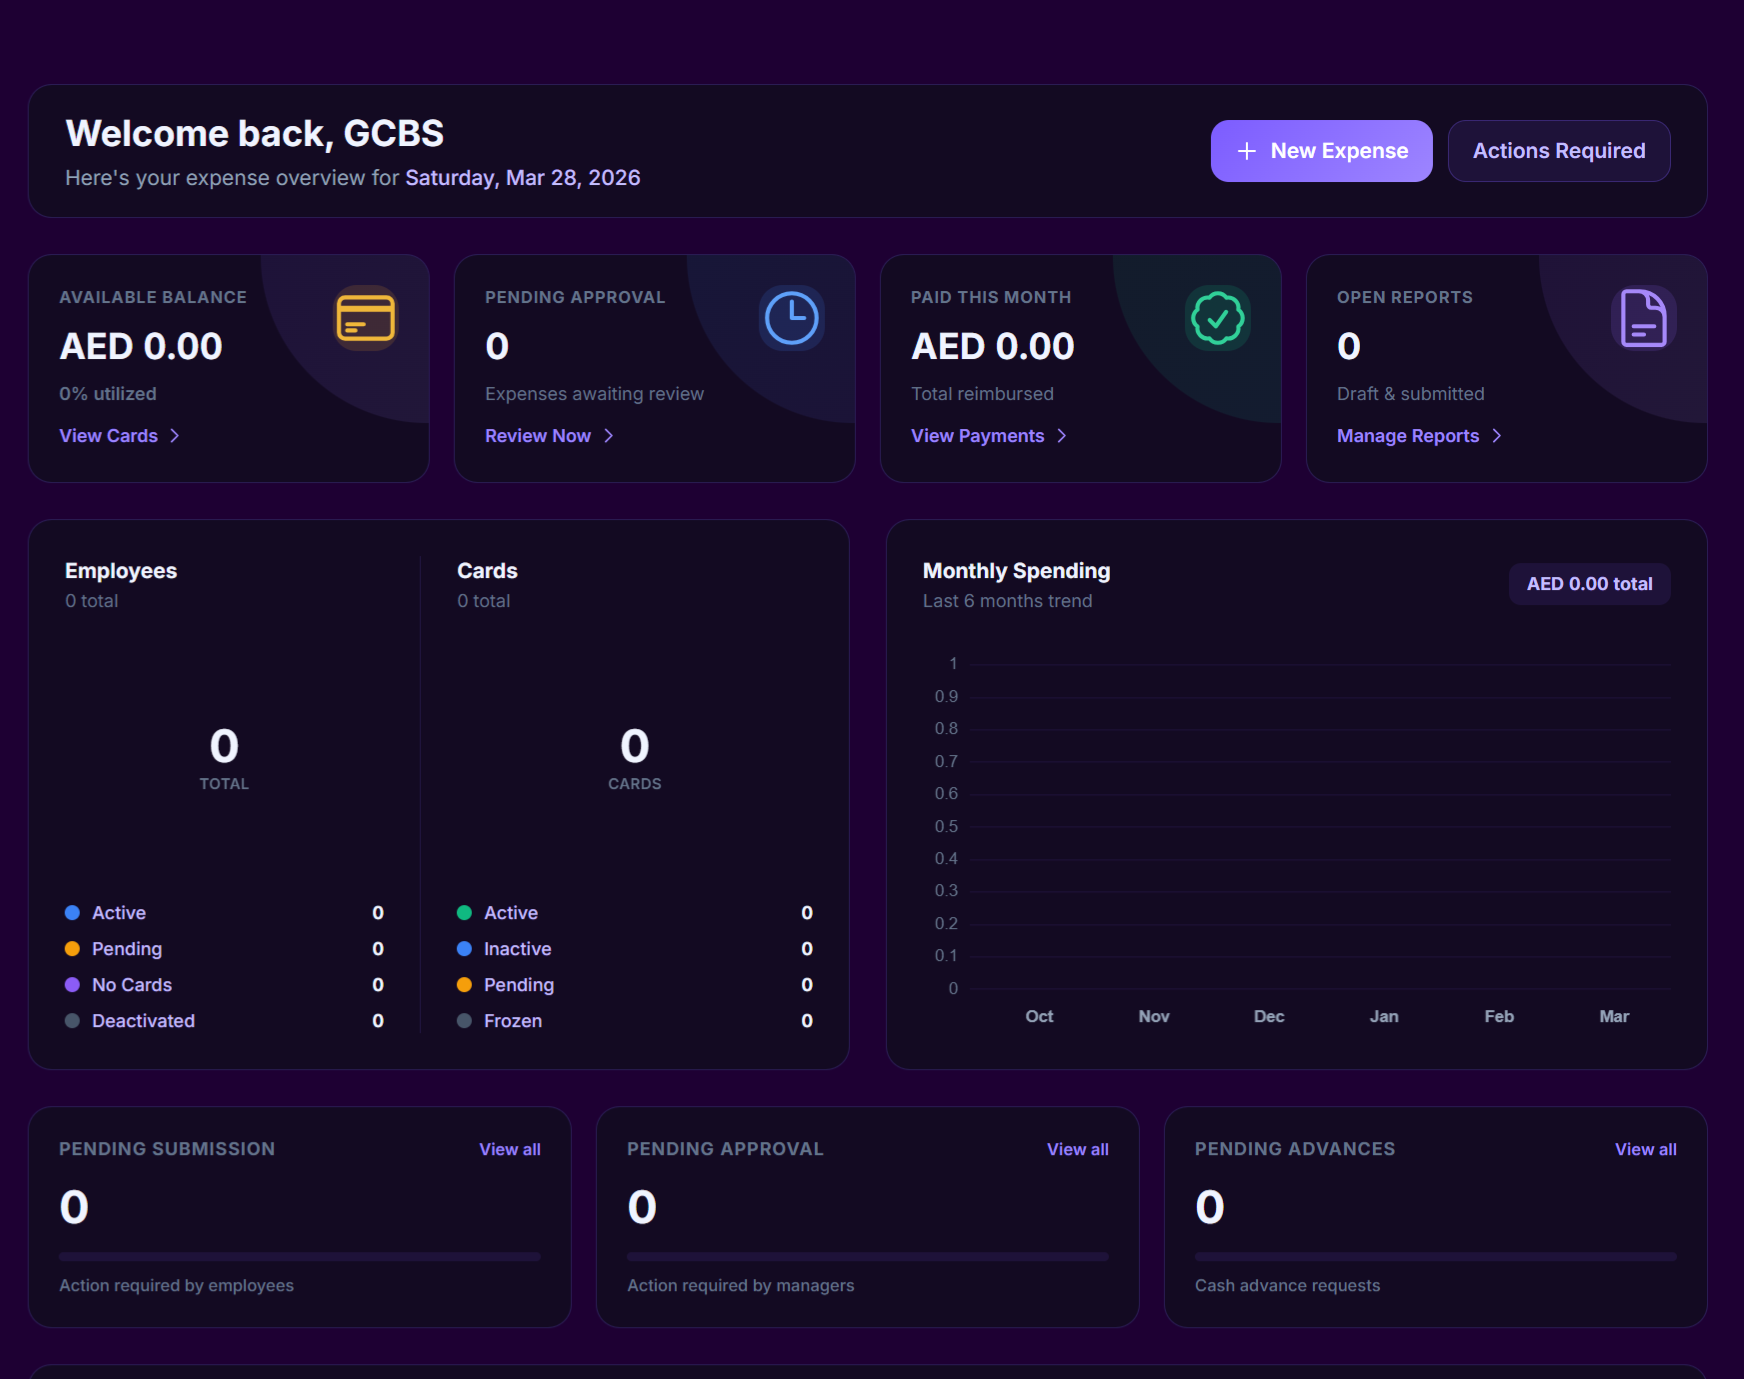Click View all on Pending Advances card

tap(1644, 1148)
